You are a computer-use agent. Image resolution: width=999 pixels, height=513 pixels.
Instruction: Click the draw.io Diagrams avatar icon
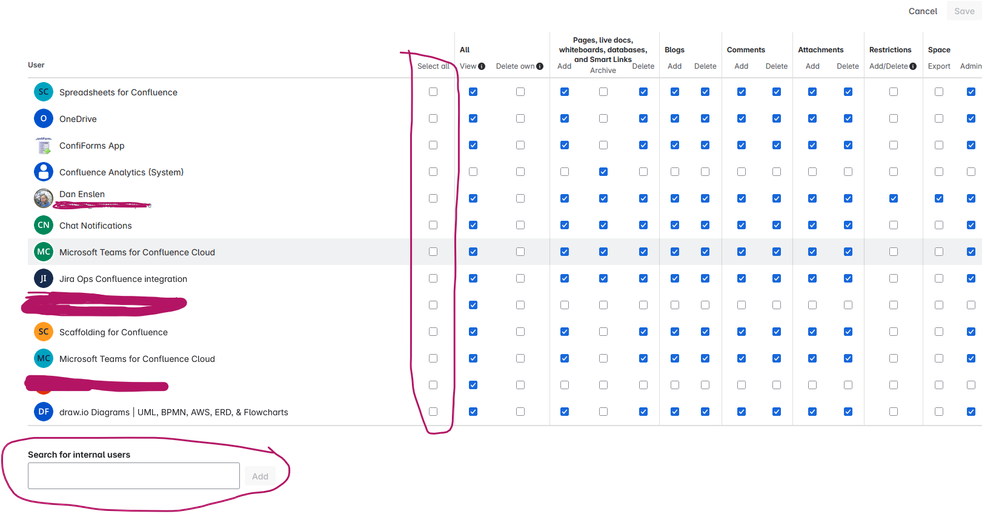coord(43,412)
